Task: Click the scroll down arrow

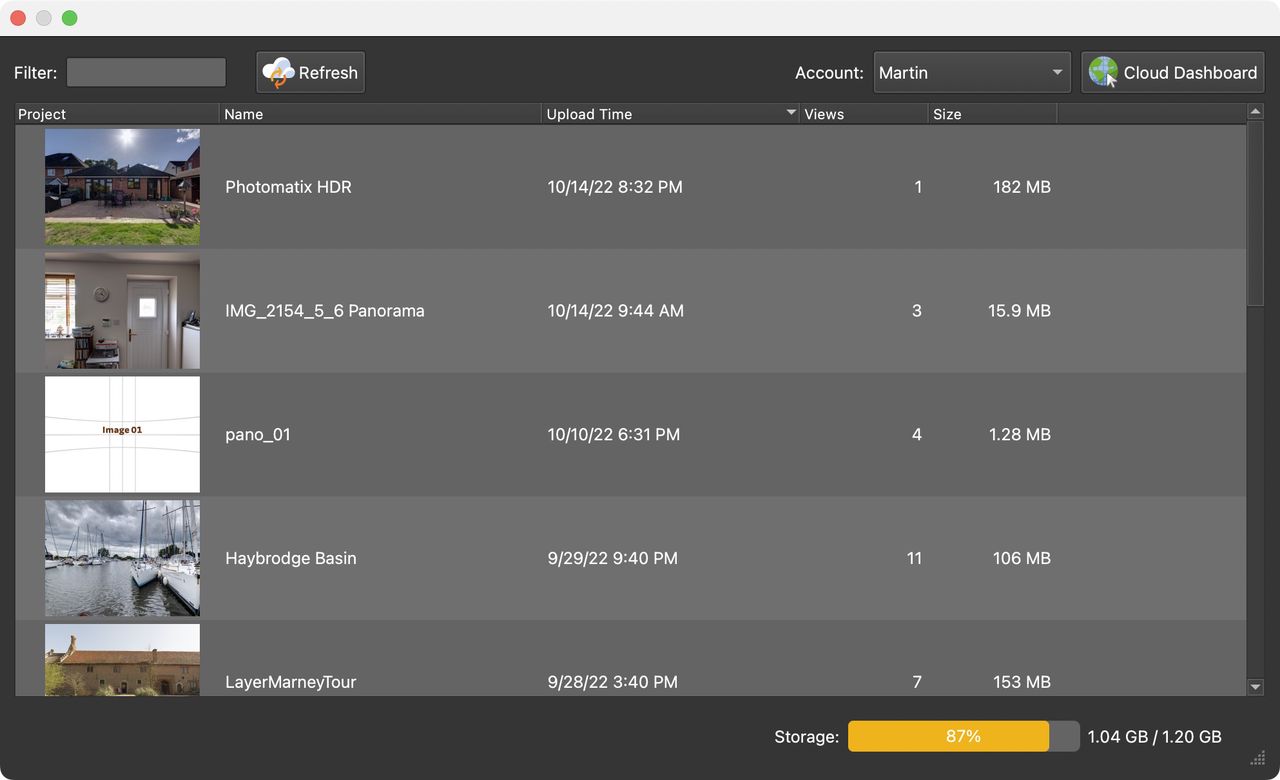Action: pyautogui.click(x=1256, y=687)
